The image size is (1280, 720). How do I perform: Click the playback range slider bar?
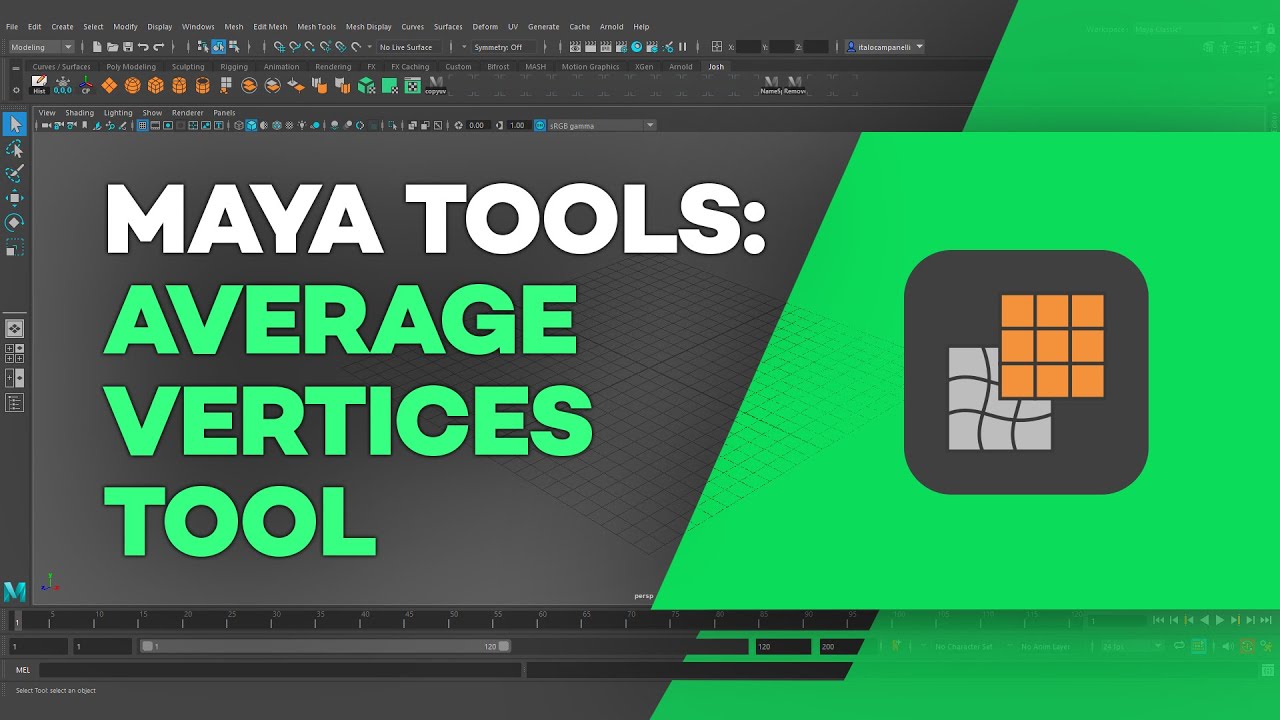pos(326,646)
